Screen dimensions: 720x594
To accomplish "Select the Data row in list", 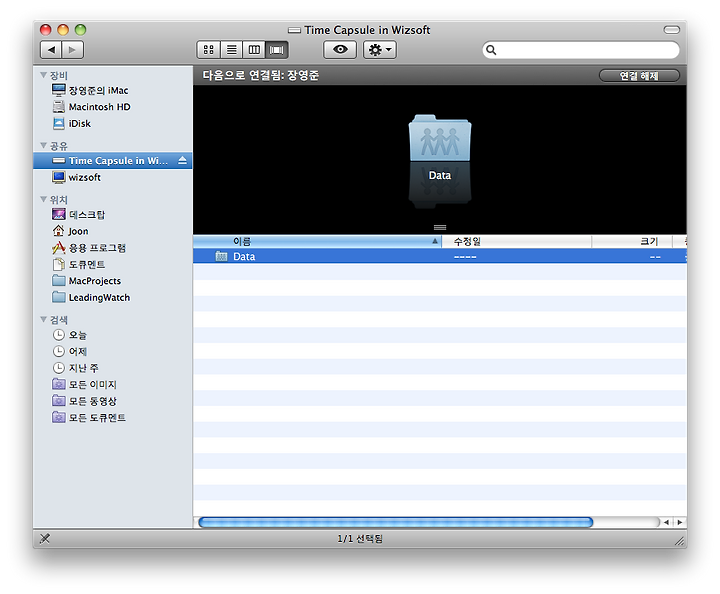I will pos(440,257).
